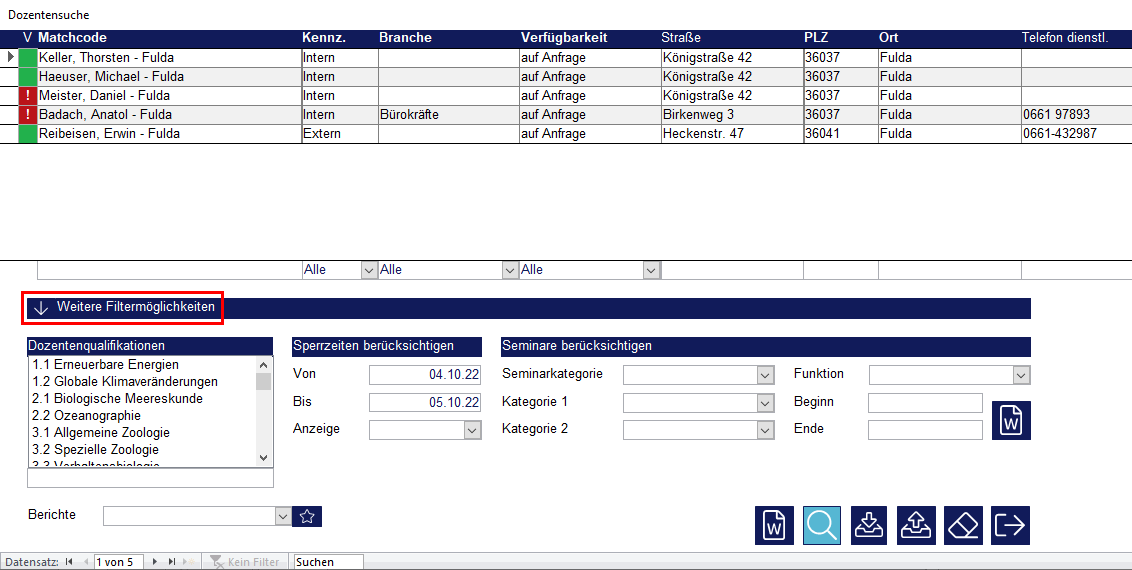Expand the Funktion combo box
The height and width of the screenshot is (570, 1132).
coord(1021,375)
